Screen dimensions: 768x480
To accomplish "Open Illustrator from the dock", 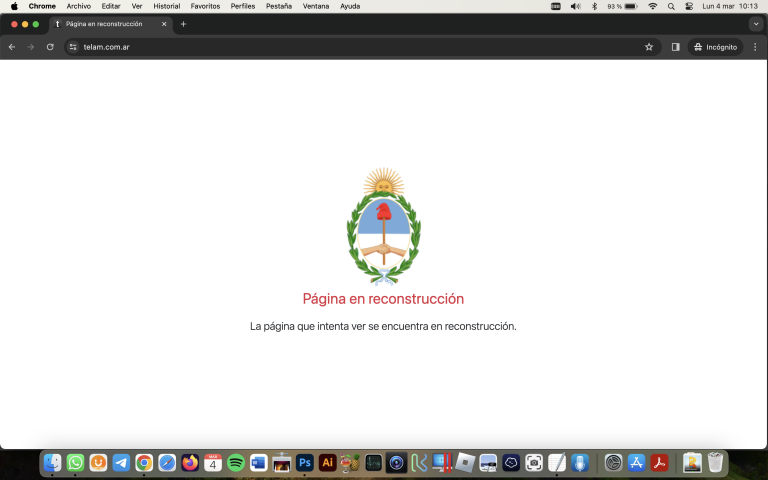I will (328, 462).
